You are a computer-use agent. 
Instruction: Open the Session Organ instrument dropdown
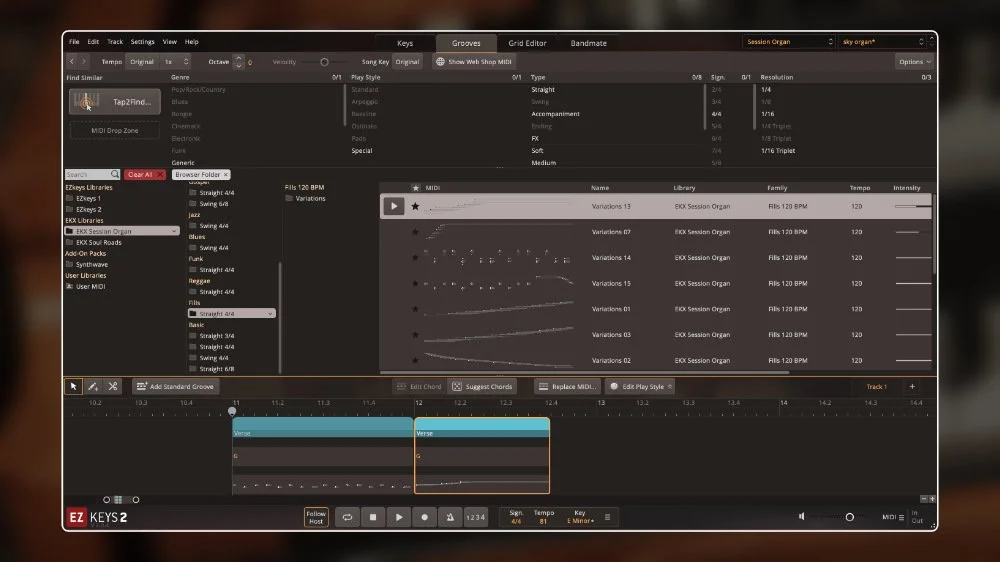[789, 41]
